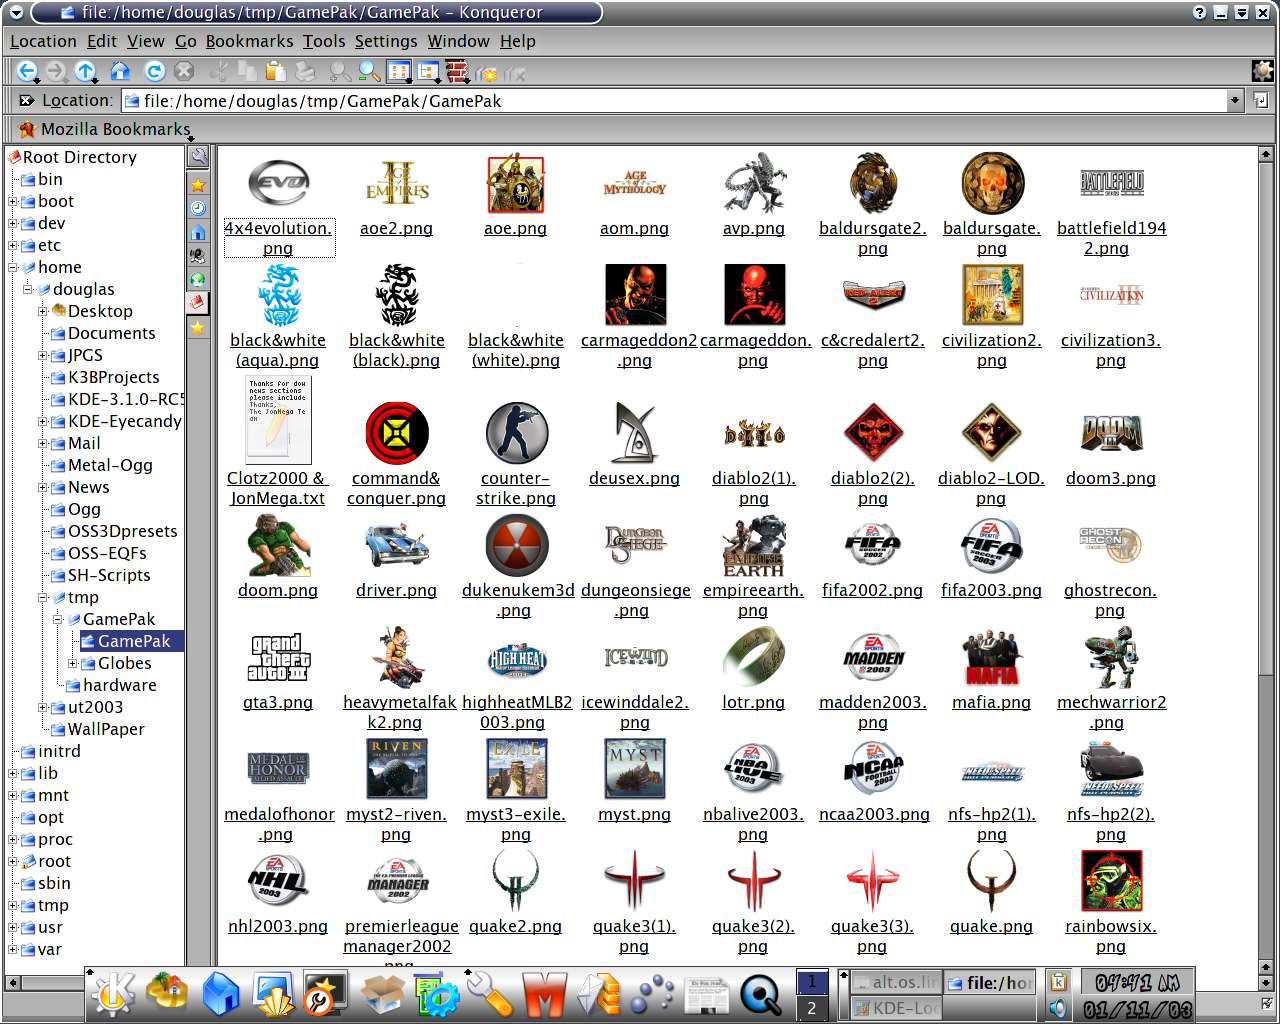Select the Root Directory red folder sidebar tab
Image resolution: width=1280 pixels, height=1024 pixels.
click(x=198, y=302)
